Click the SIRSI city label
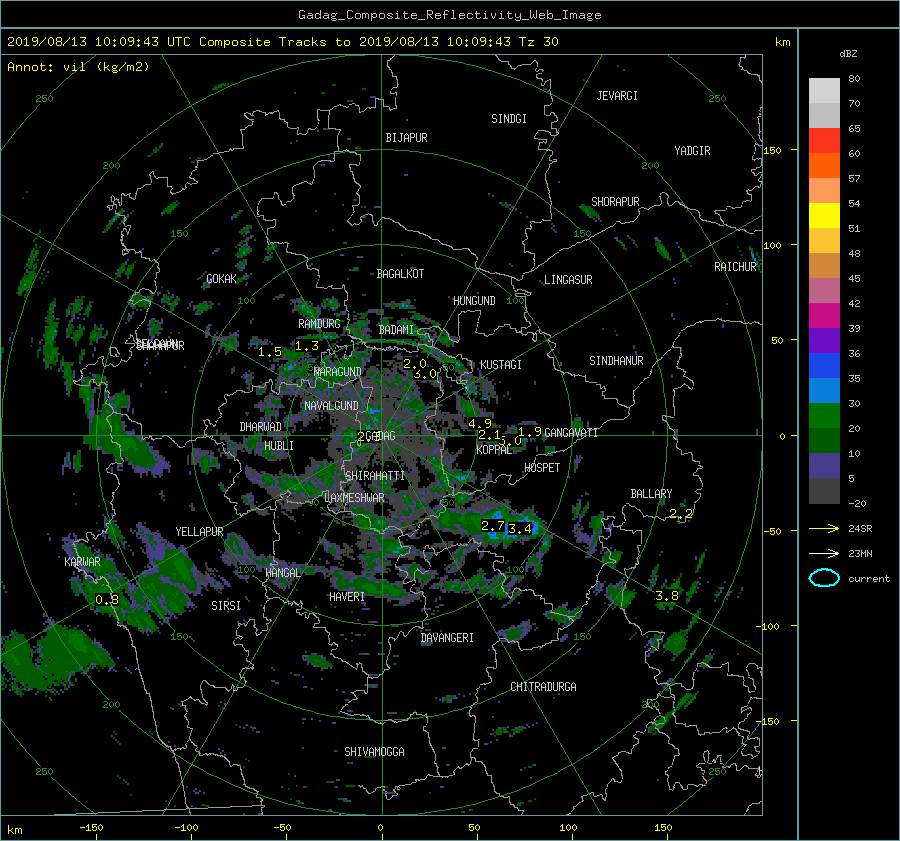 (x=226, y=606)
